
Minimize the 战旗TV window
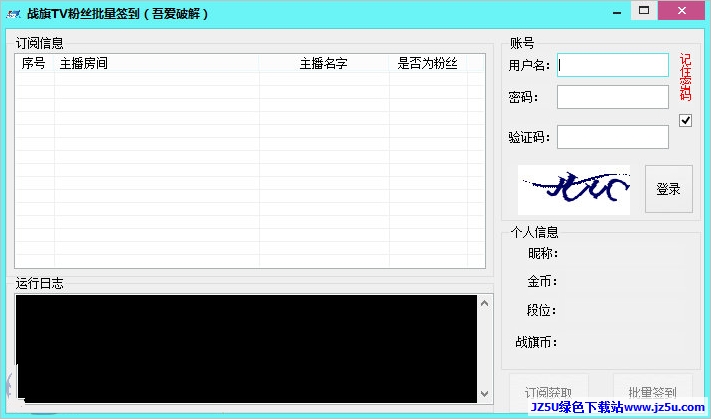(617, 12)
